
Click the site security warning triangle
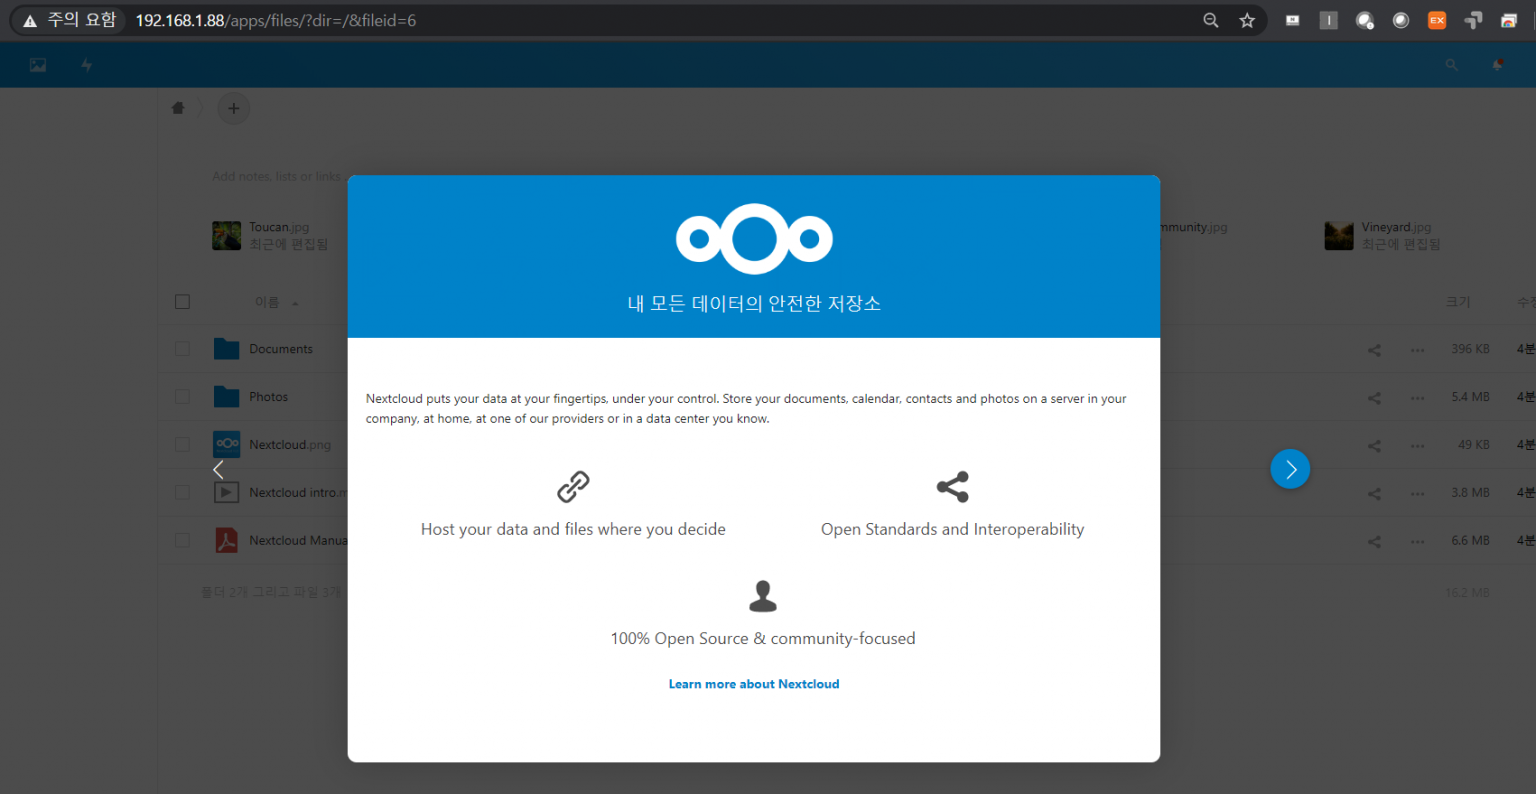[30, 20]
